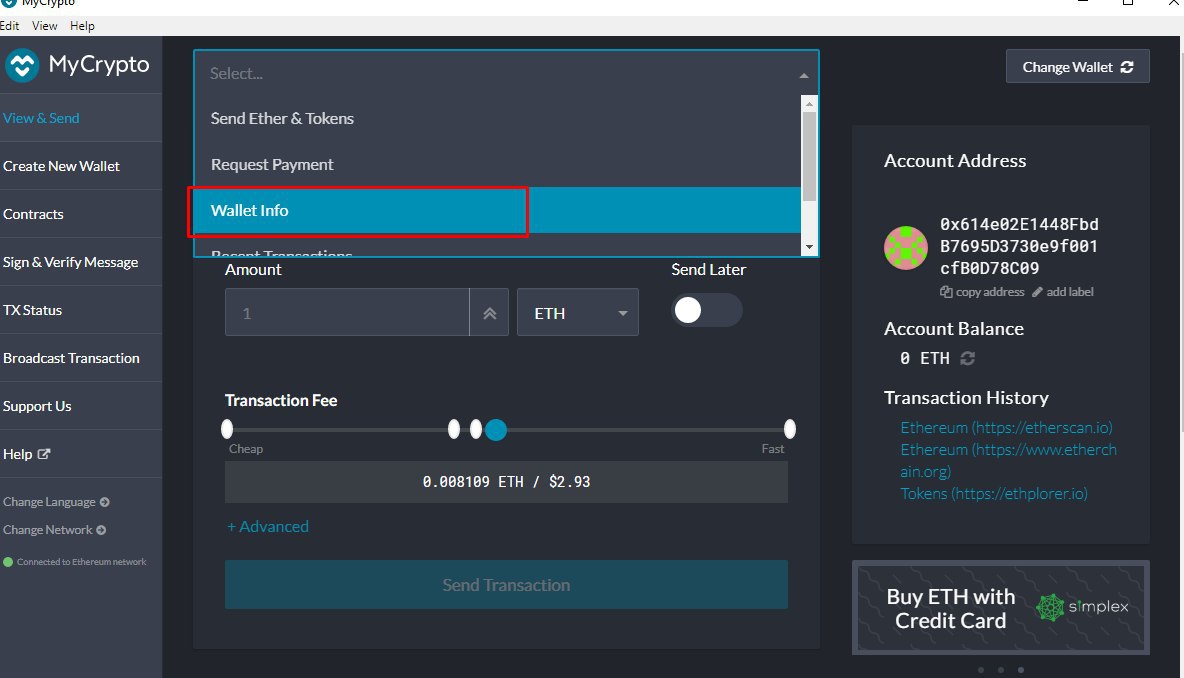Click the Cheap end fee slider mark
The image size is (1184, 678).
coord(227,430)
